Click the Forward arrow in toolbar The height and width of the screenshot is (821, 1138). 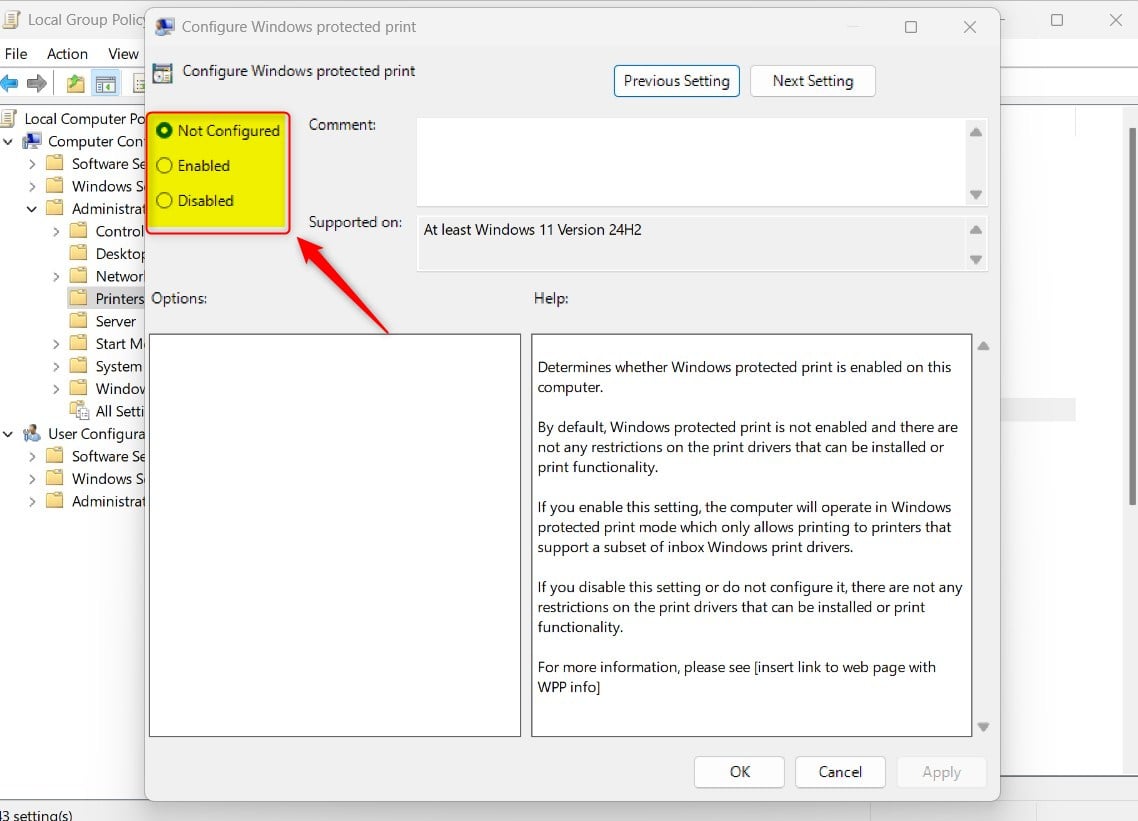tap(37, 84)
